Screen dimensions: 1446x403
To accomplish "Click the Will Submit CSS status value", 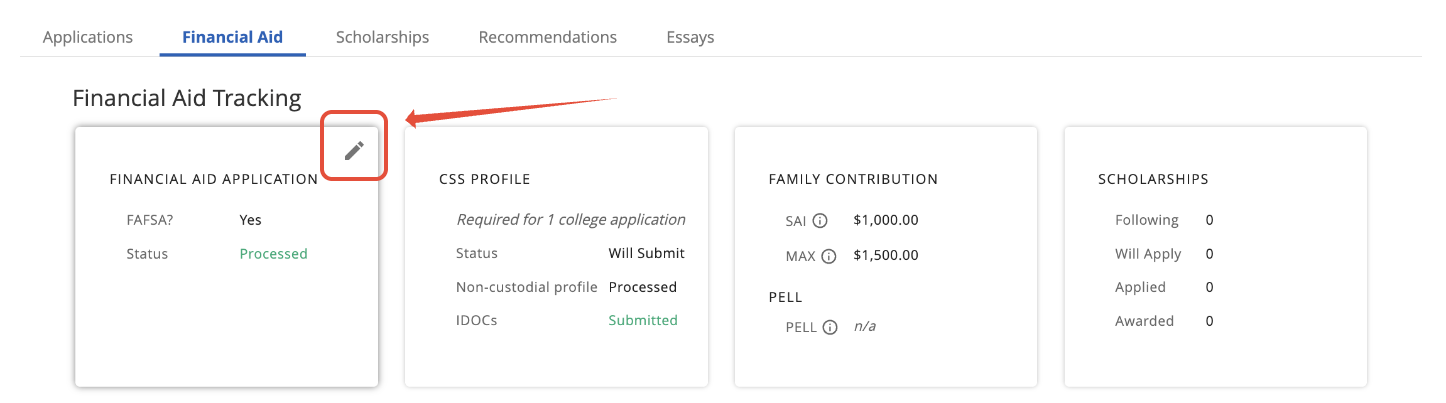I will [x=646, y=254].
